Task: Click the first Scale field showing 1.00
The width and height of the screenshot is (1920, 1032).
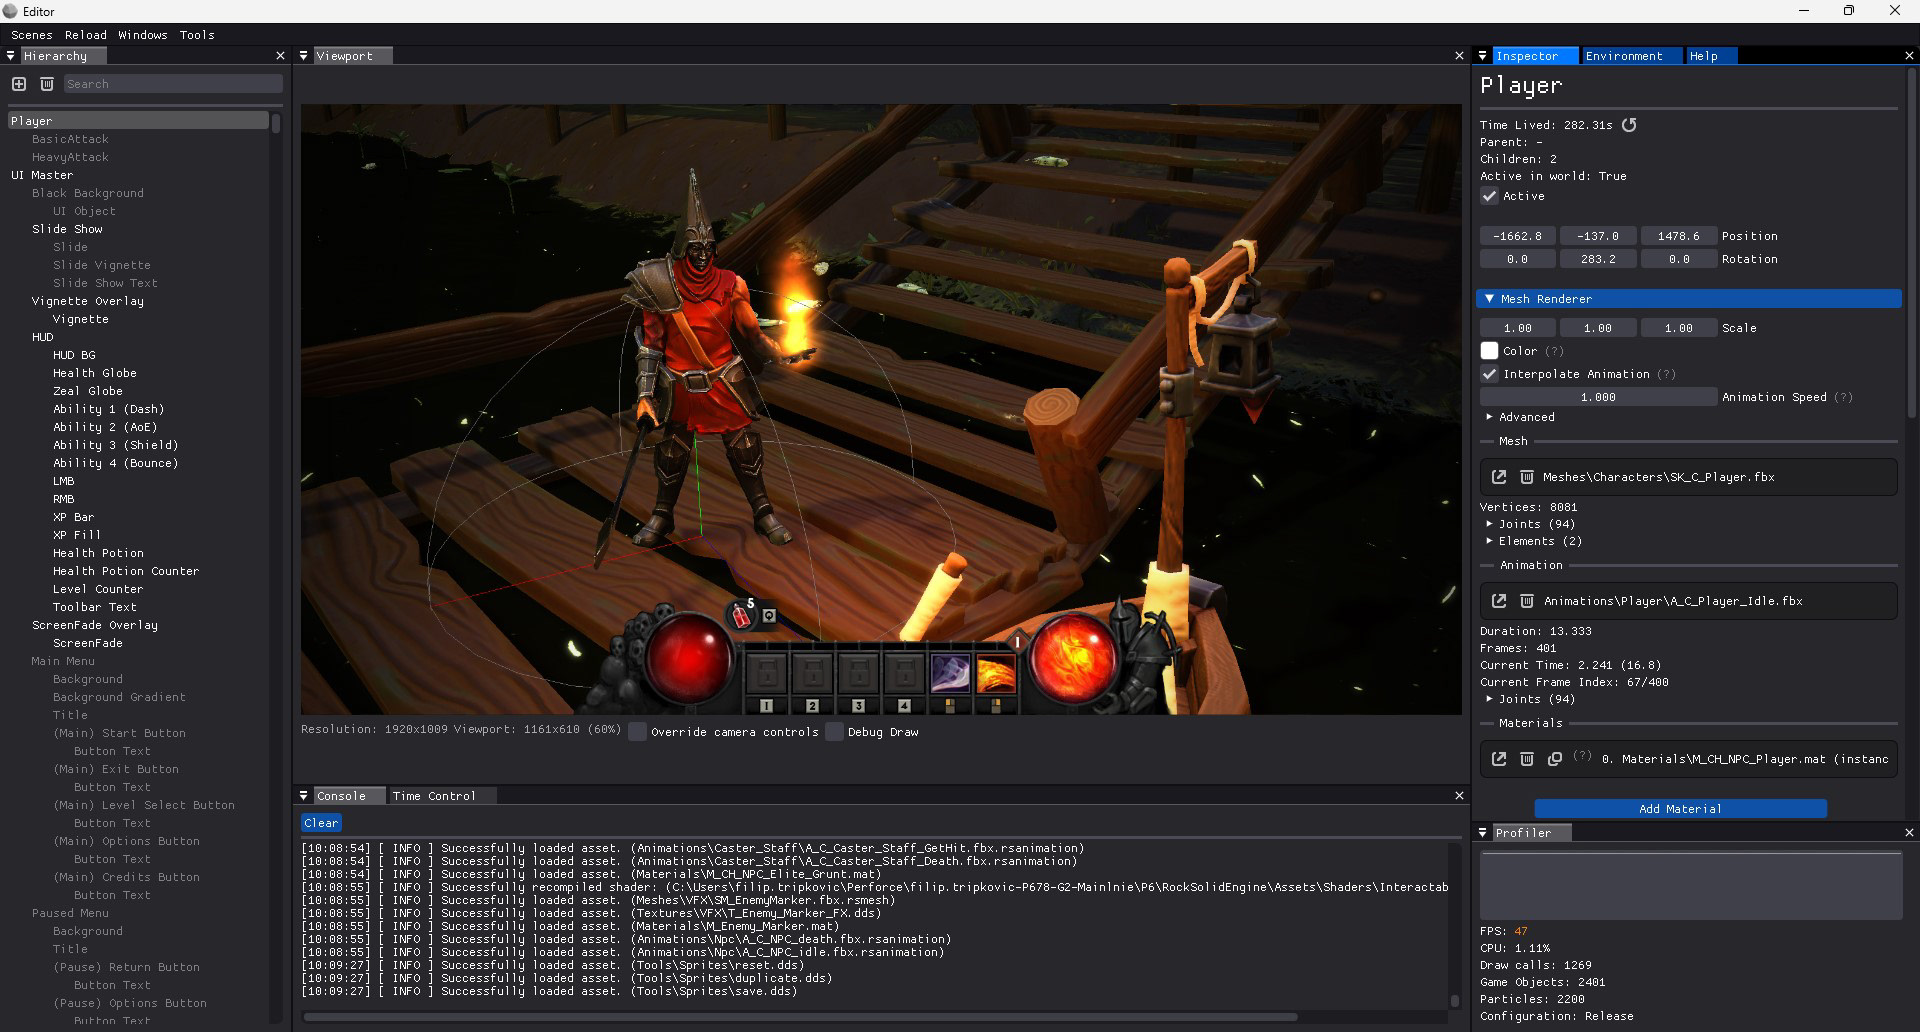Action: click(x=1517, y=328)
